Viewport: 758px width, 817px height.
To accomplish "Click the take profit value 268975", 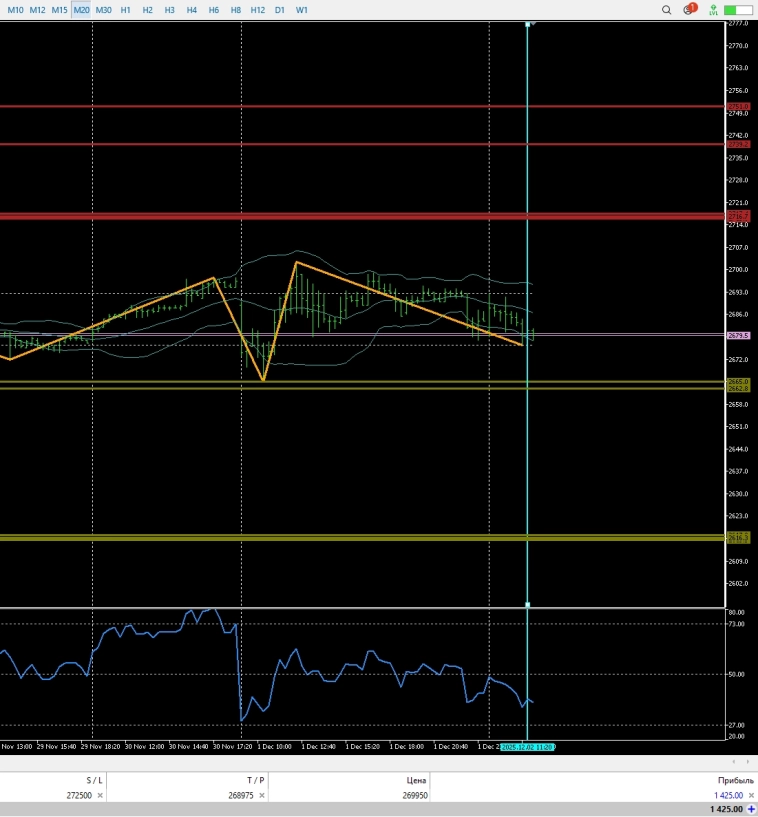I will [x=241, y=796].
